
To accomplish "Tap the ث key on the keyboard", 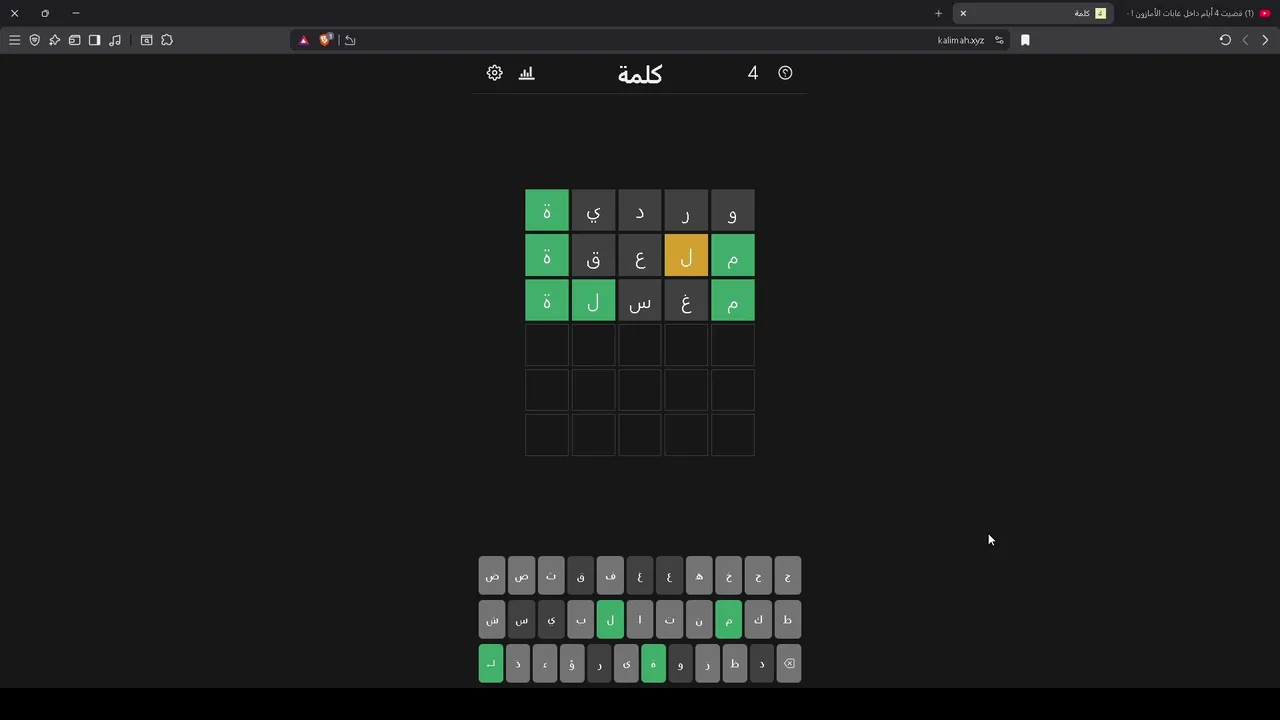I will [551, 576].
